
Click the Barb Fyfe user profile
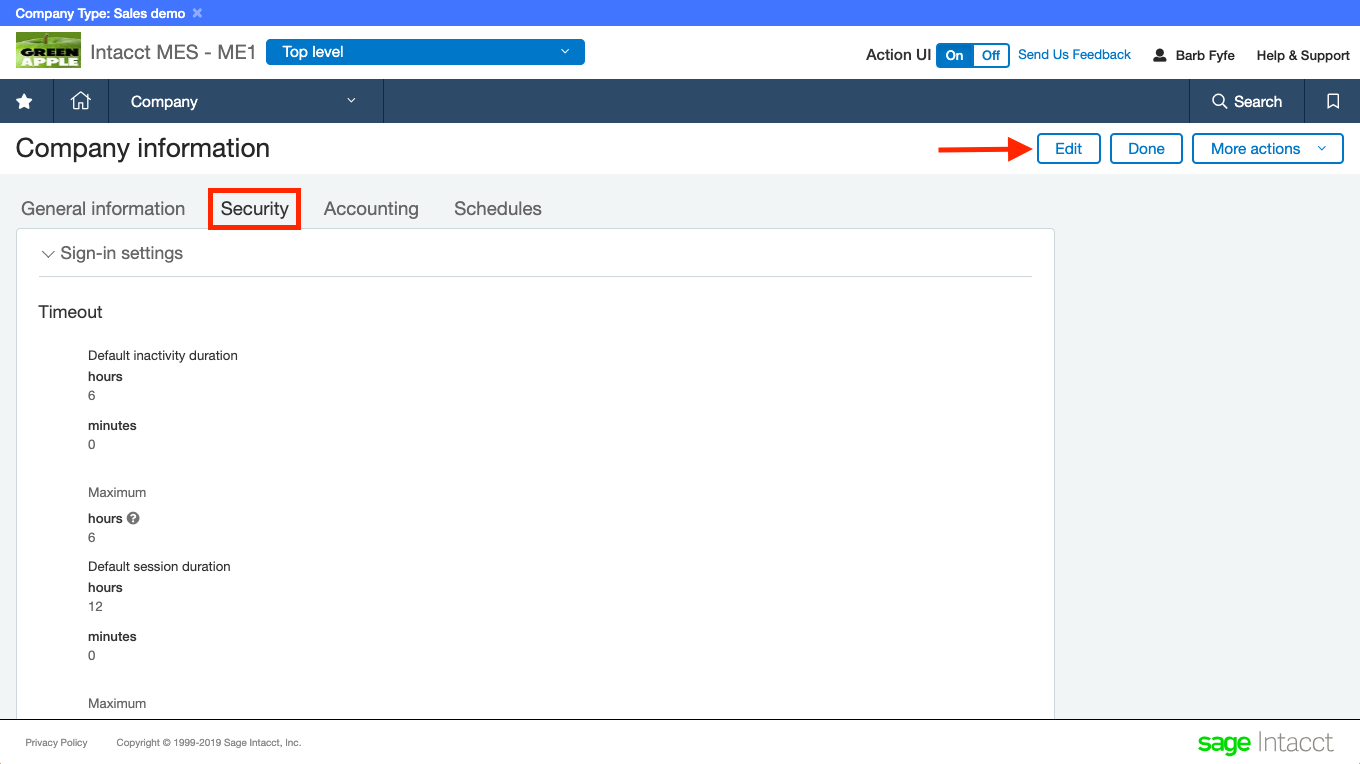point(1194,55)
